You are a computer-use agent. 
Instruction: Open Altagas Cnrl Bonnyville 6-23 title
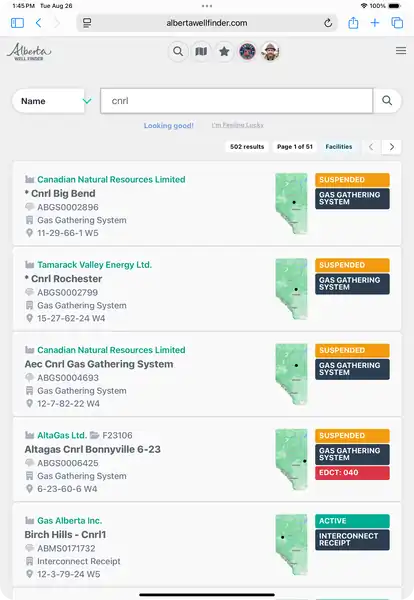tap(93, 449)
